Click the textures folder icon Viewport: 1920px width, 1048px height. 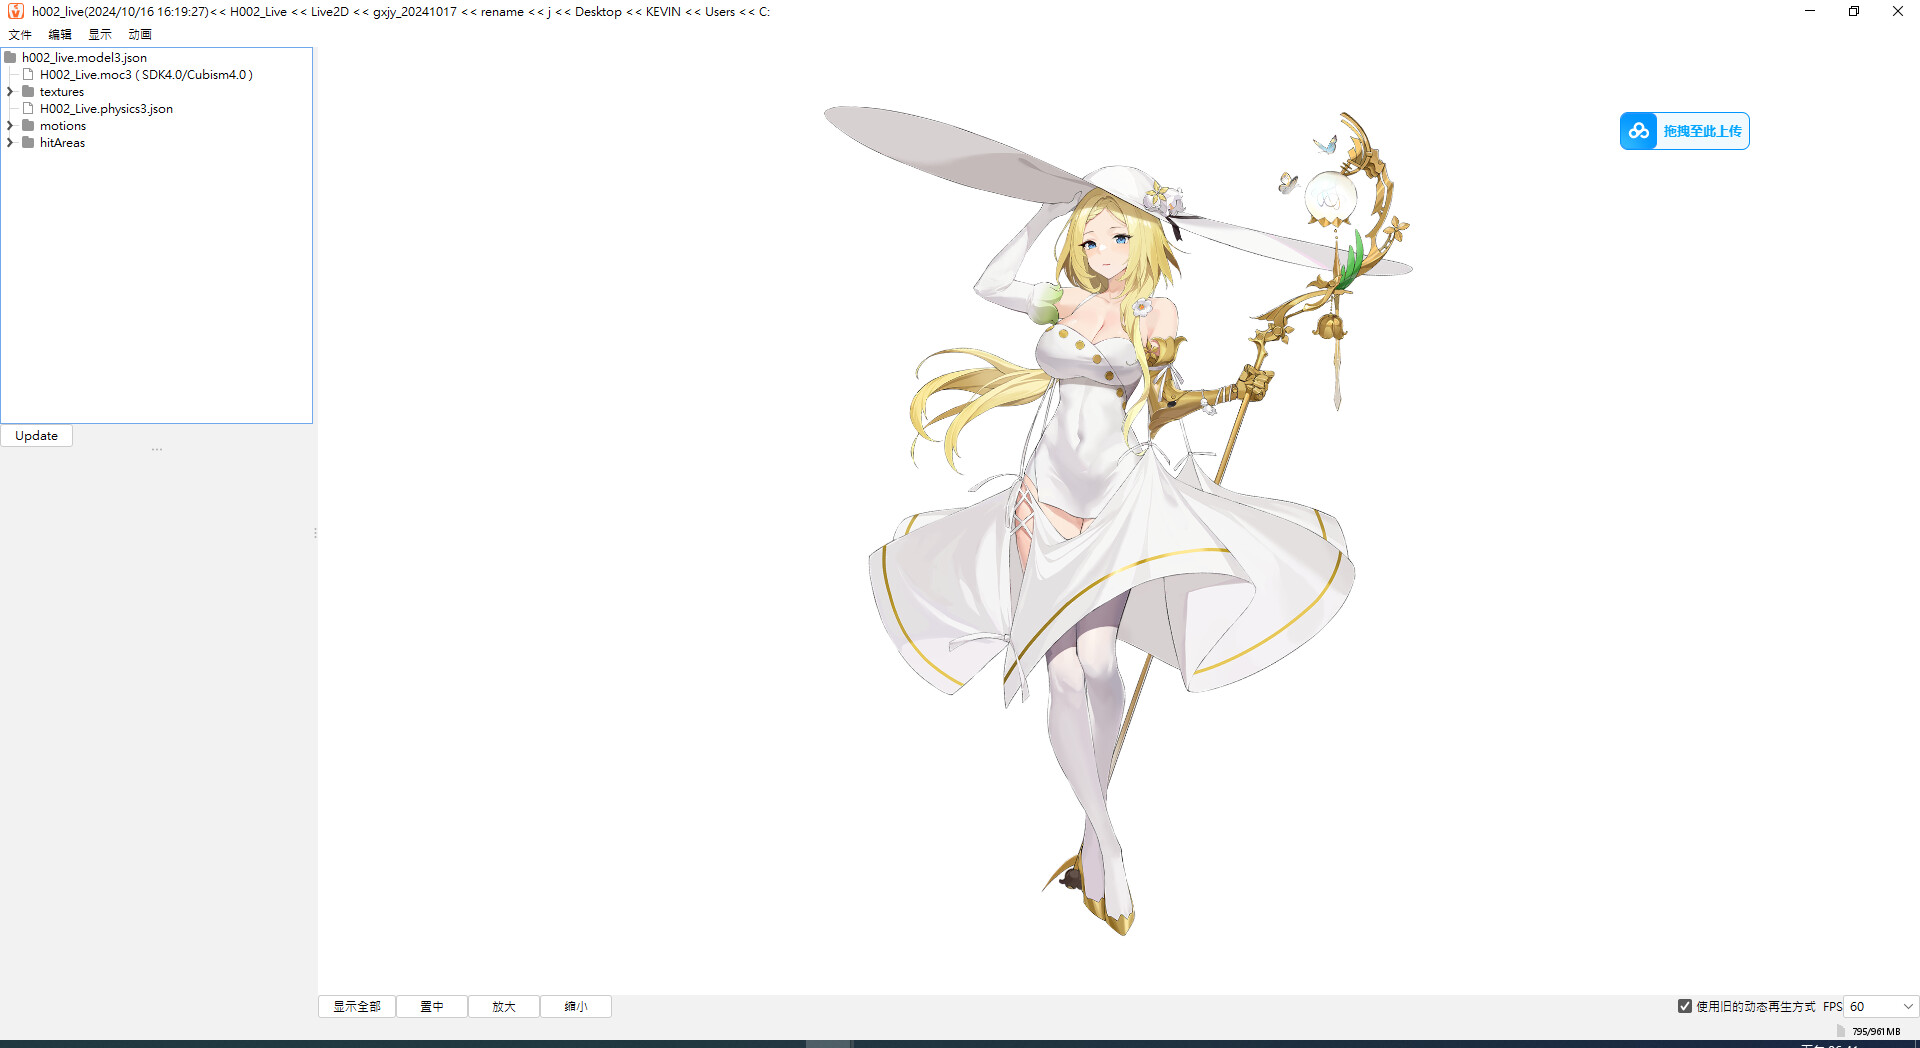click(28, 91)
